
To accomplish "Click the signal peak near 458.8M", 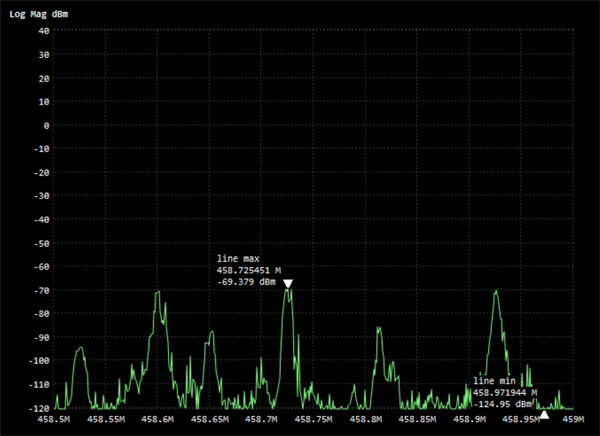I will [x=379, y=331].
